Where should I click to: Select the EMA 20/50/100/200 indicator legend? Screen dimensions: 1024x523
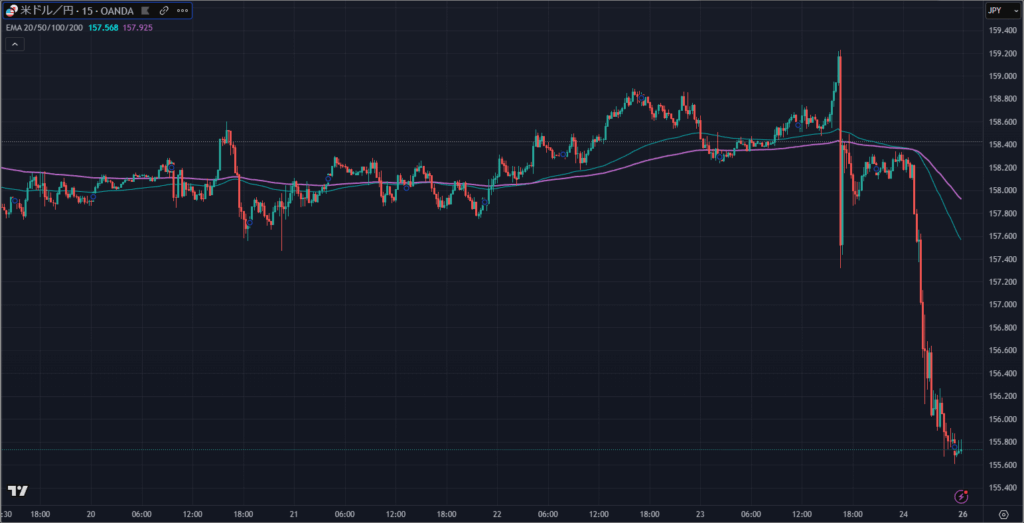(45, 27)
